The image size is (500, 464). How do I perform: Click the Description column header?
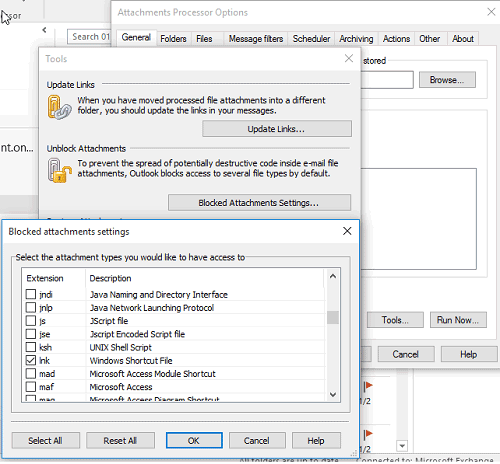tap(204, 278)
